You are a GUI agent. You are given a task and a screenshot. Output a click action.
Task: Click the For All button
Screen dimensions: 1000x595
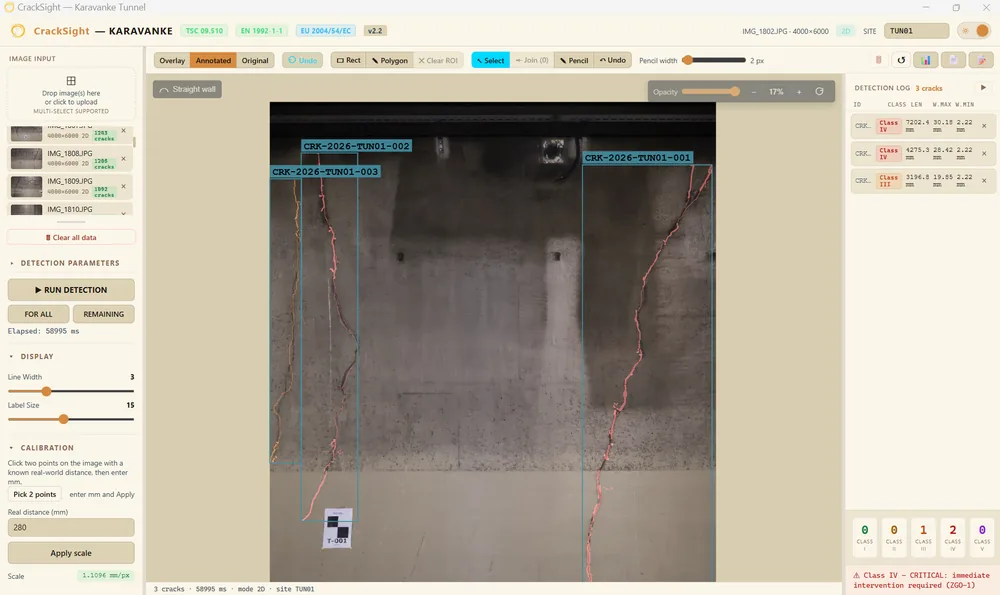click(x=38, y=314)
